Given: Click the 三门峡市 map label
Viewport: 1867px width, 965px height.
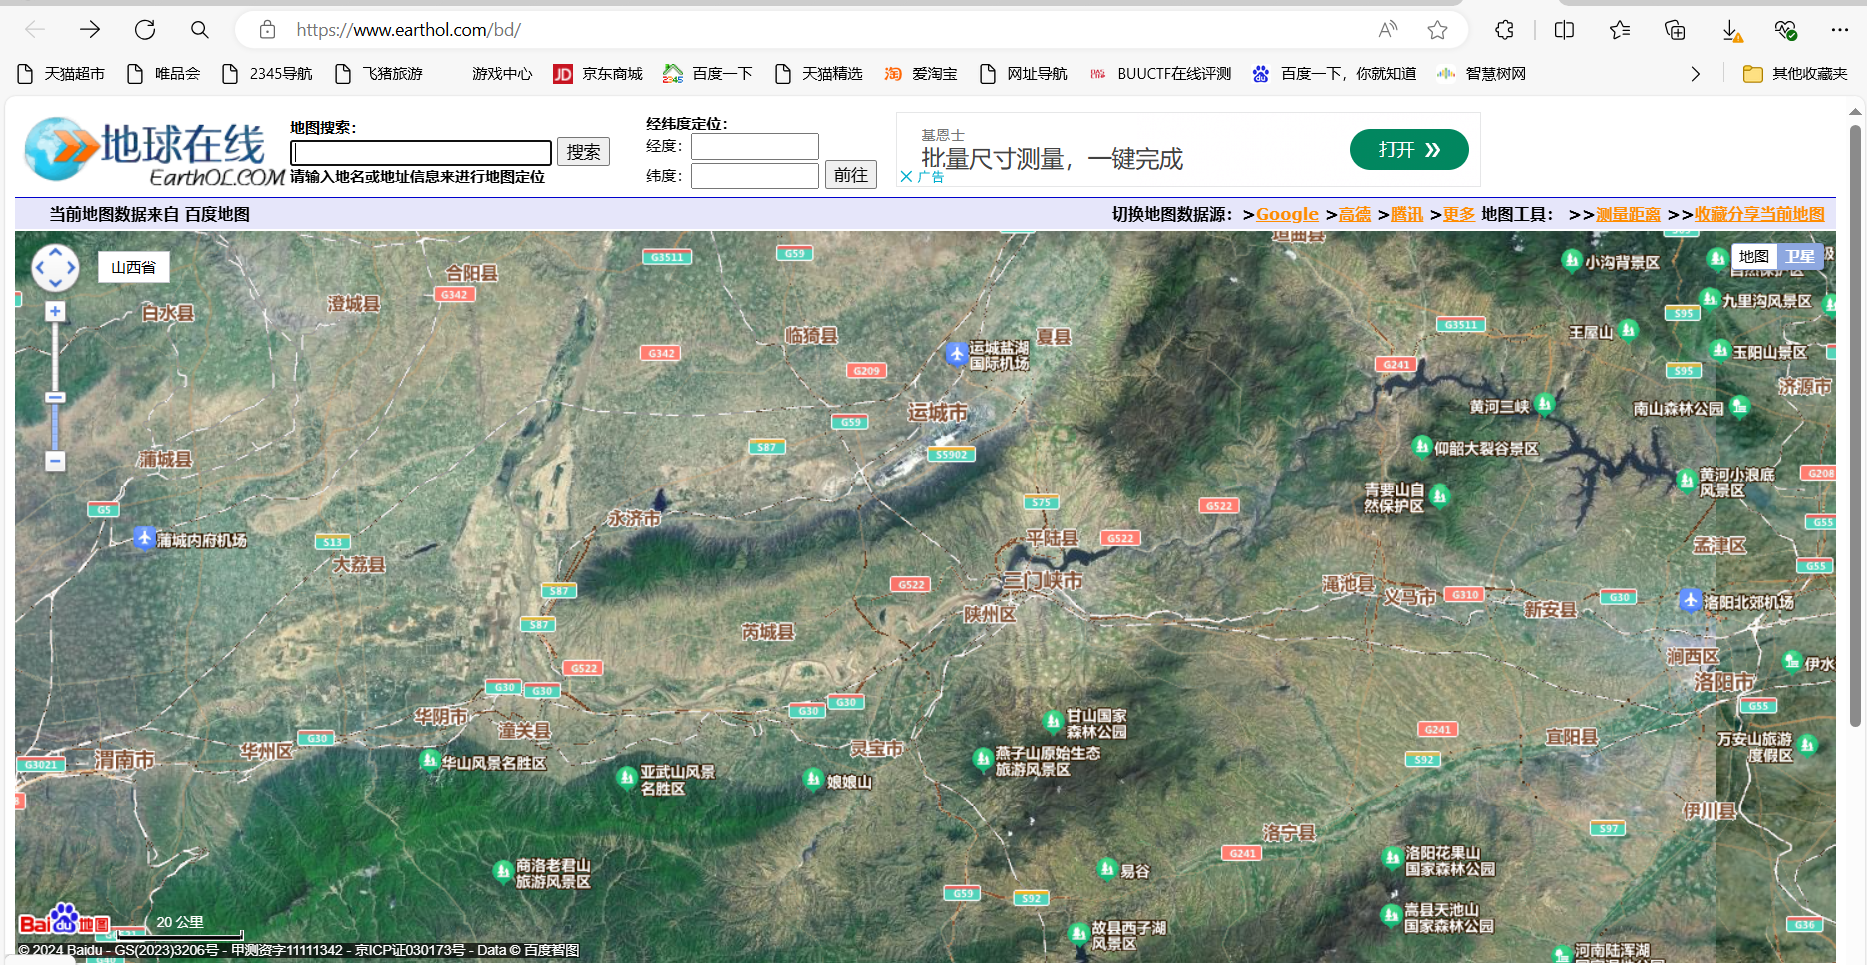Looking at the screenshot, I should 1043,580.
